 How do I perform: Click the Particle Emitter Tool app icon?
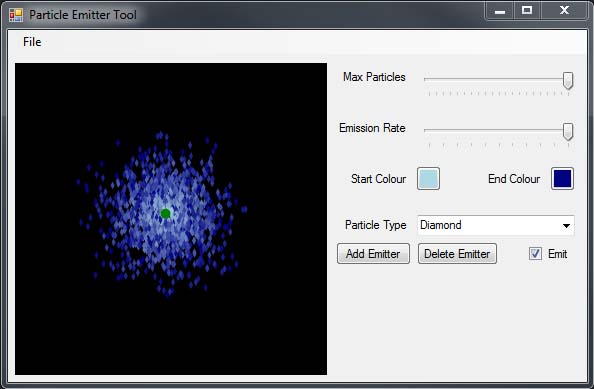[x=16, y=15]
